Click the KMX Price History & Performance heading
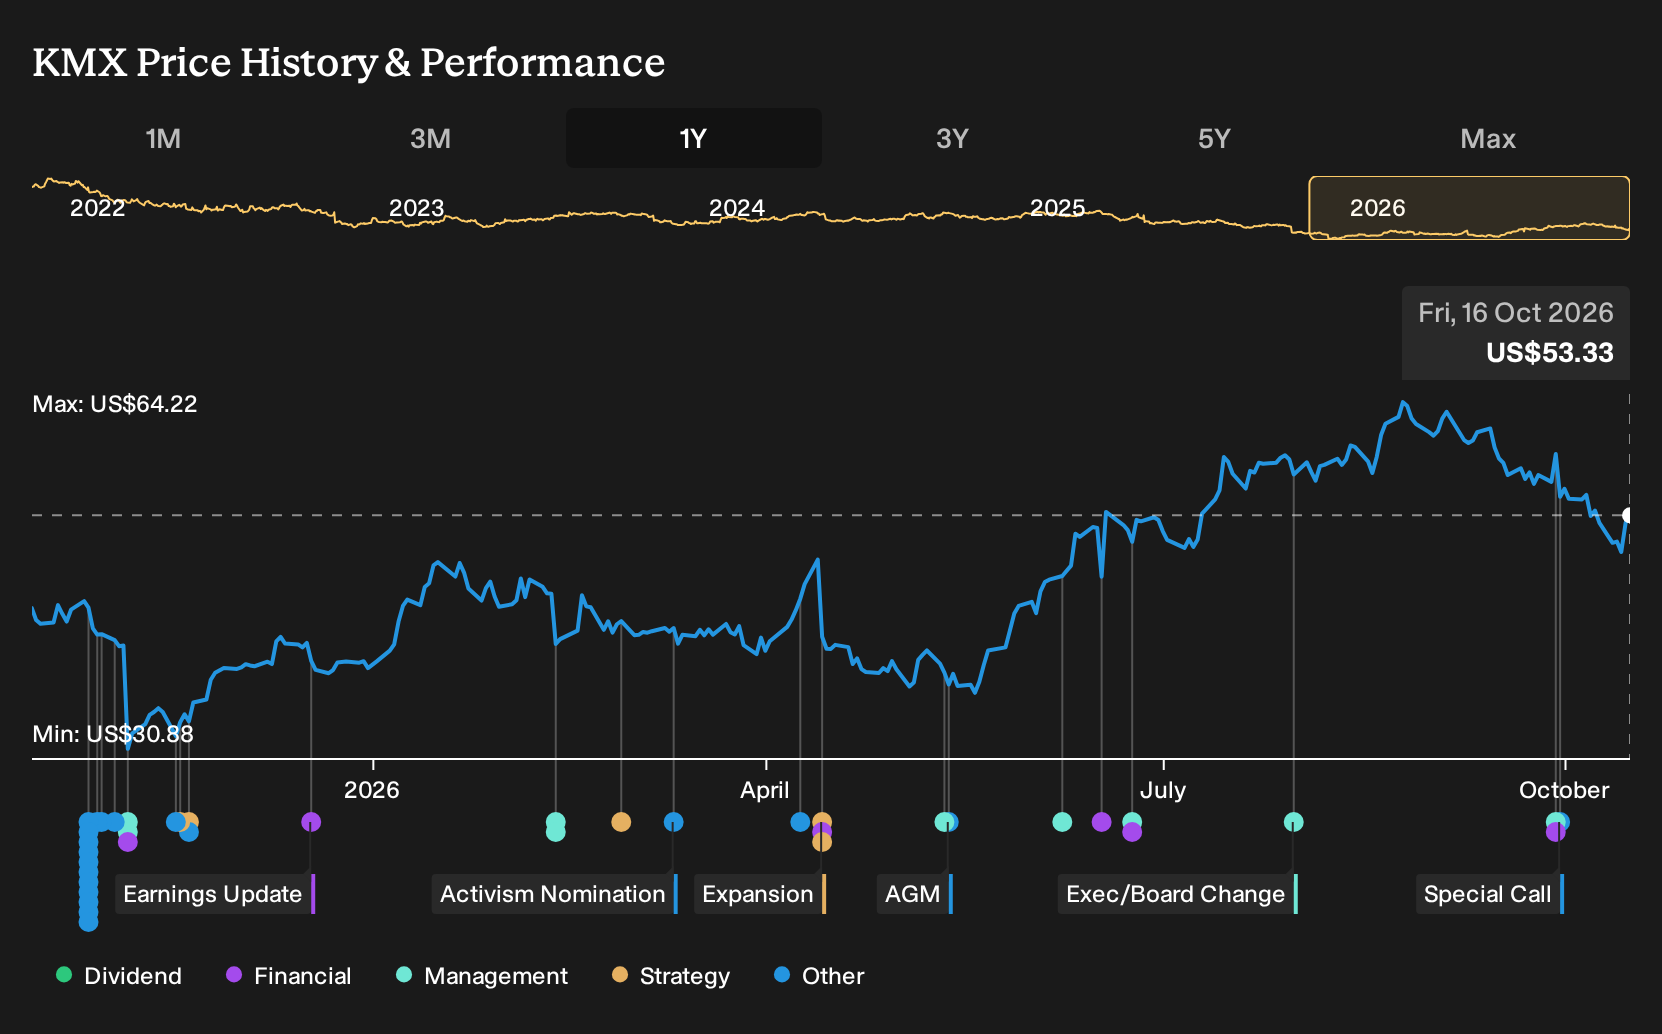This screenshot has width=1662, height=1034. pos(349,62)
